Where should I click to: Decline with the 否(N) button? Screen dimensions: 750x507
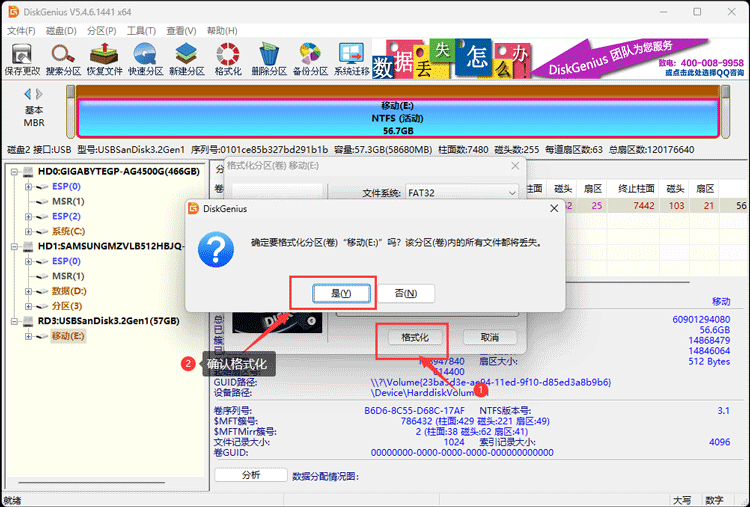[x=406, y=293]
